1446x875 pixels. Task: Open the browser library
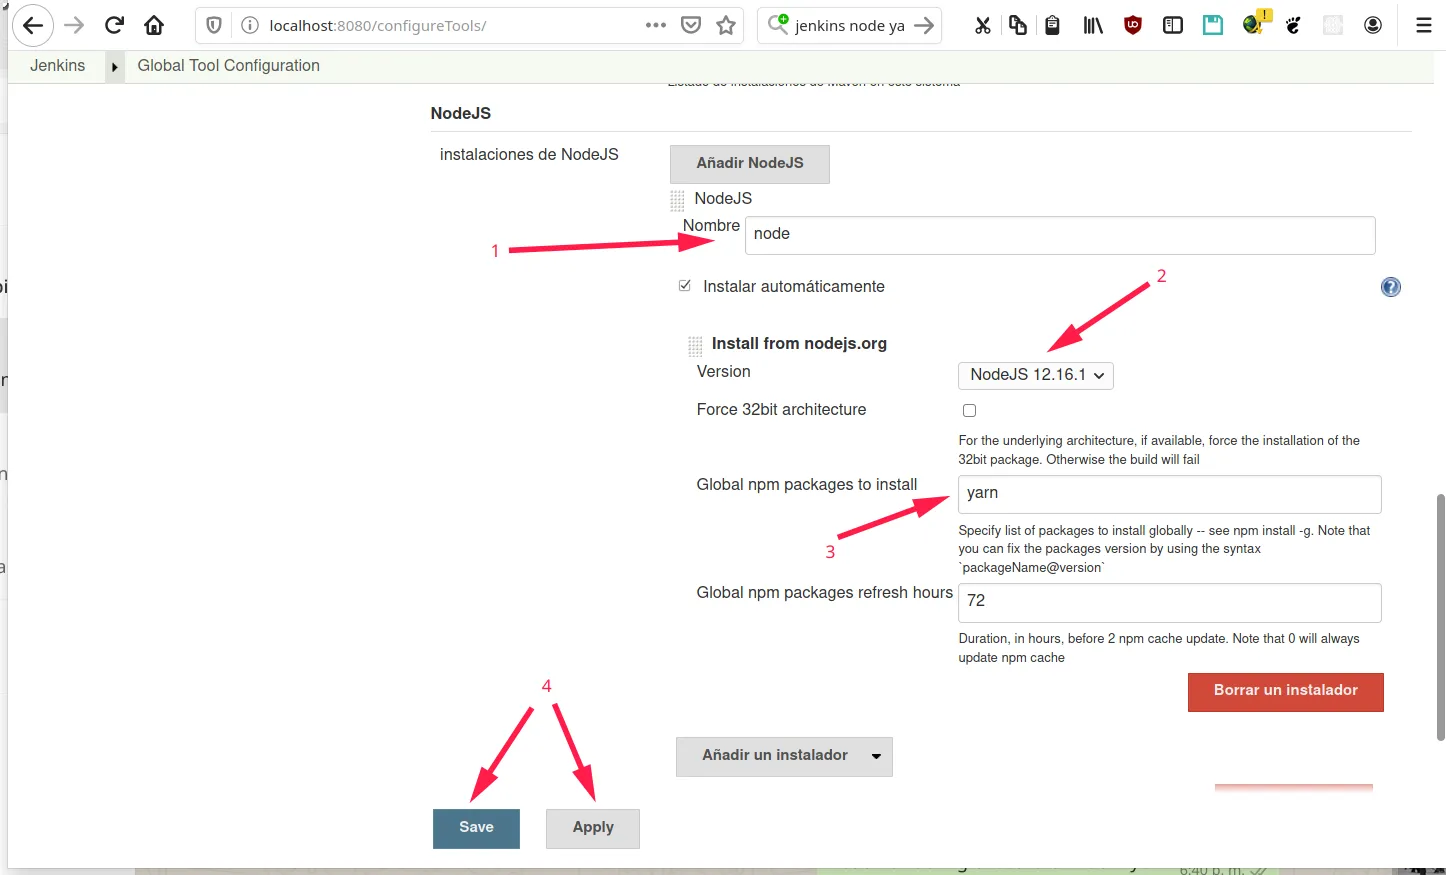click(1093, 26)
